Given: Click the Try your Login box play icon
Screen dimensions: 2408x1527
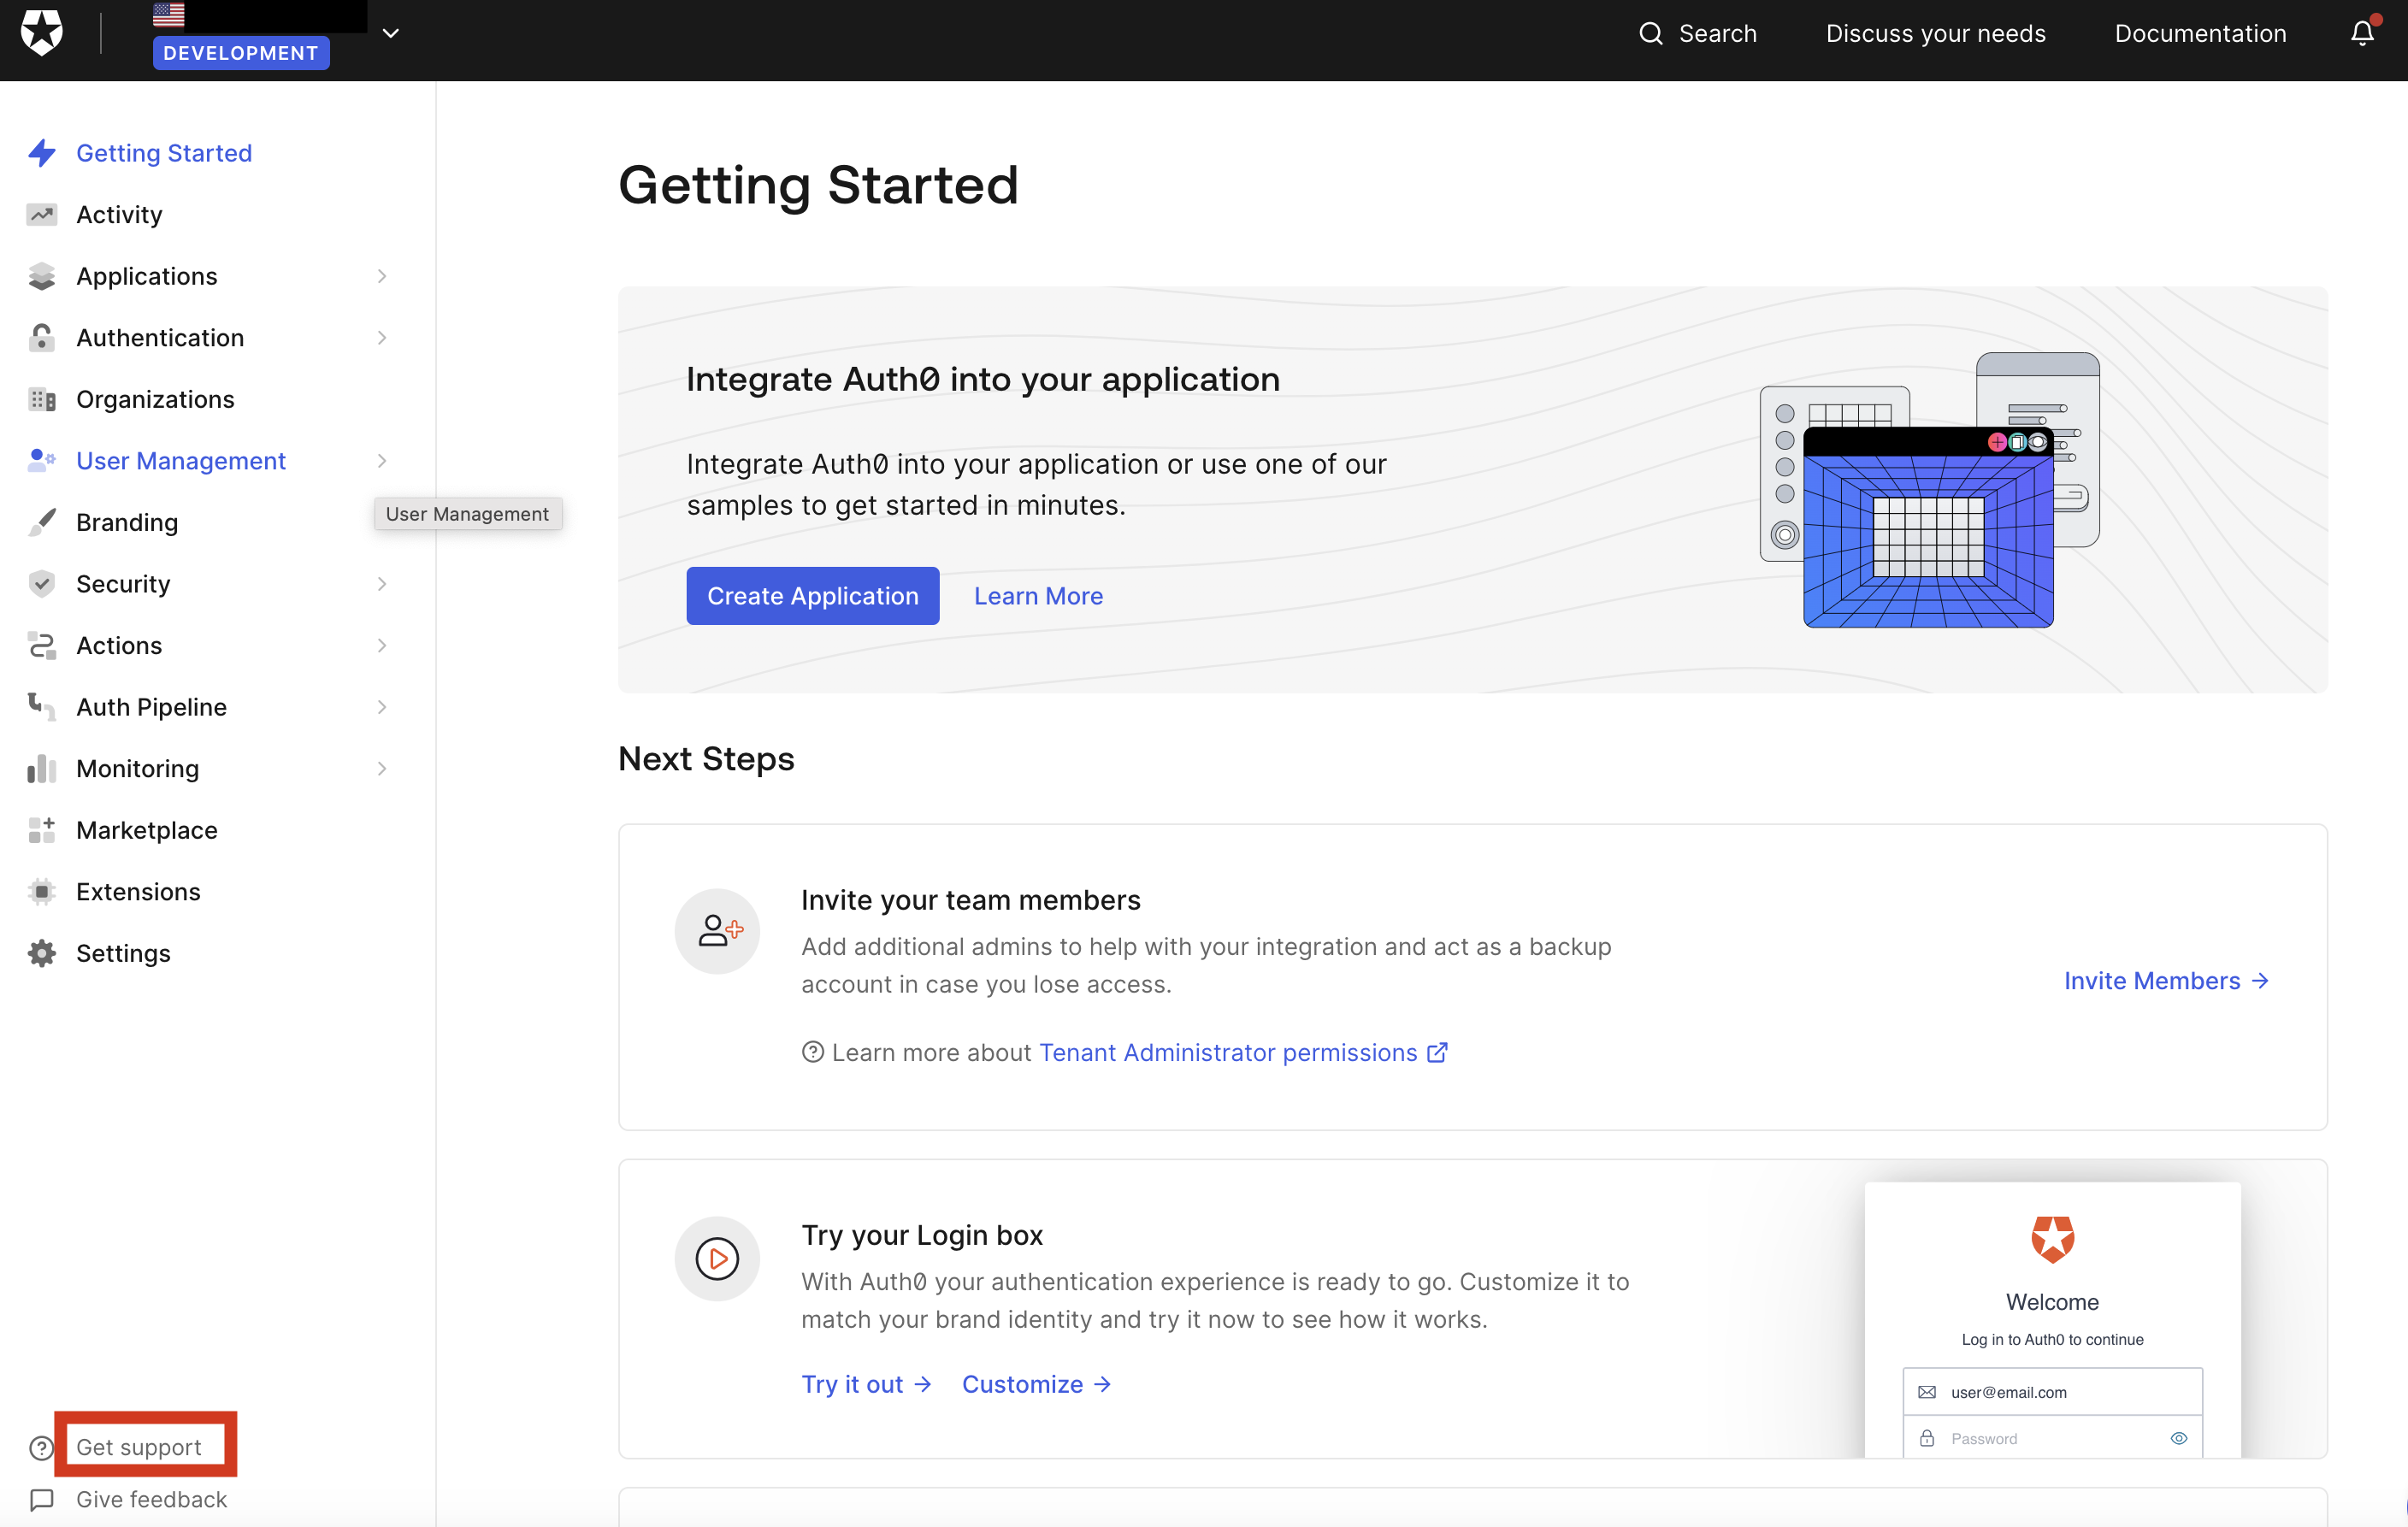Looking at the screenshot, I should point(718,1258).
